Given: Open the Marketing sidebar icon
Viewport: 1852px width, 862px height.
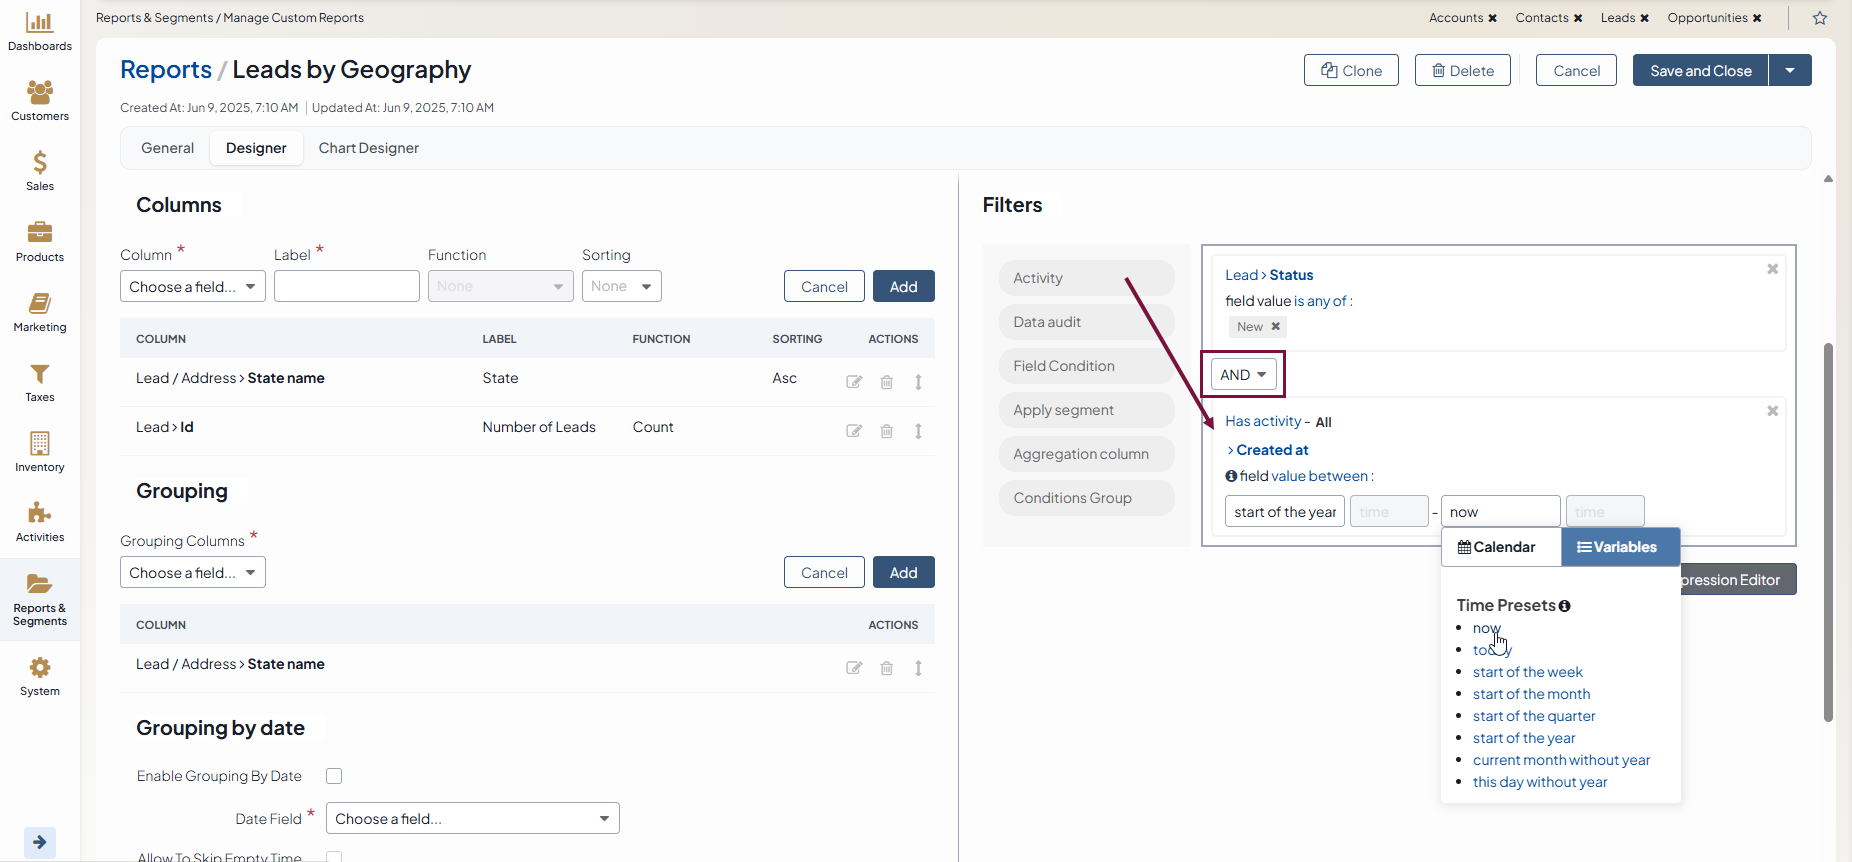Looking at the screenshot, I should [x=39, y=312].
